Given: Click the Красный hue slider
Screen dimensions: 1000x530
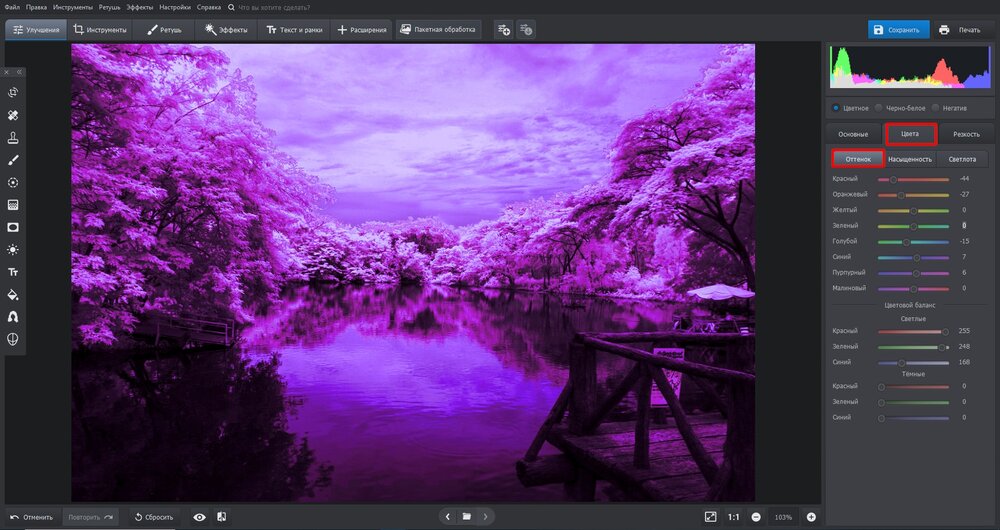Looking at the screenshot, I should pyautogui.click(x=913, y=179).
